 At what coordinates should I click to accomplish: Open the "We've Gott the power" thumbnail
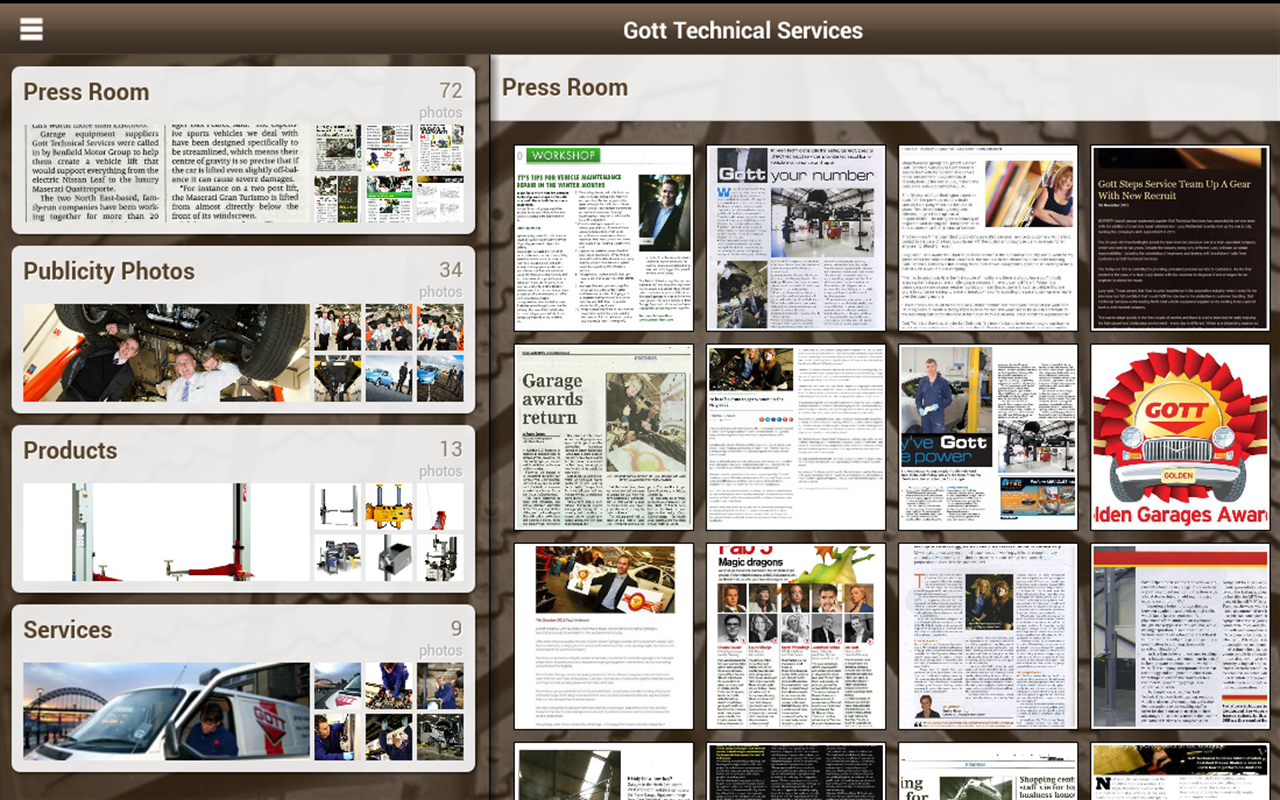click(x=987, y=437)
